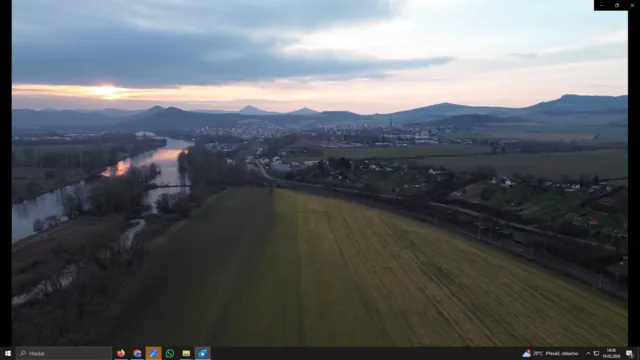Open the display connection tray icon
The image size is (640, 360).
click(596, 353)
